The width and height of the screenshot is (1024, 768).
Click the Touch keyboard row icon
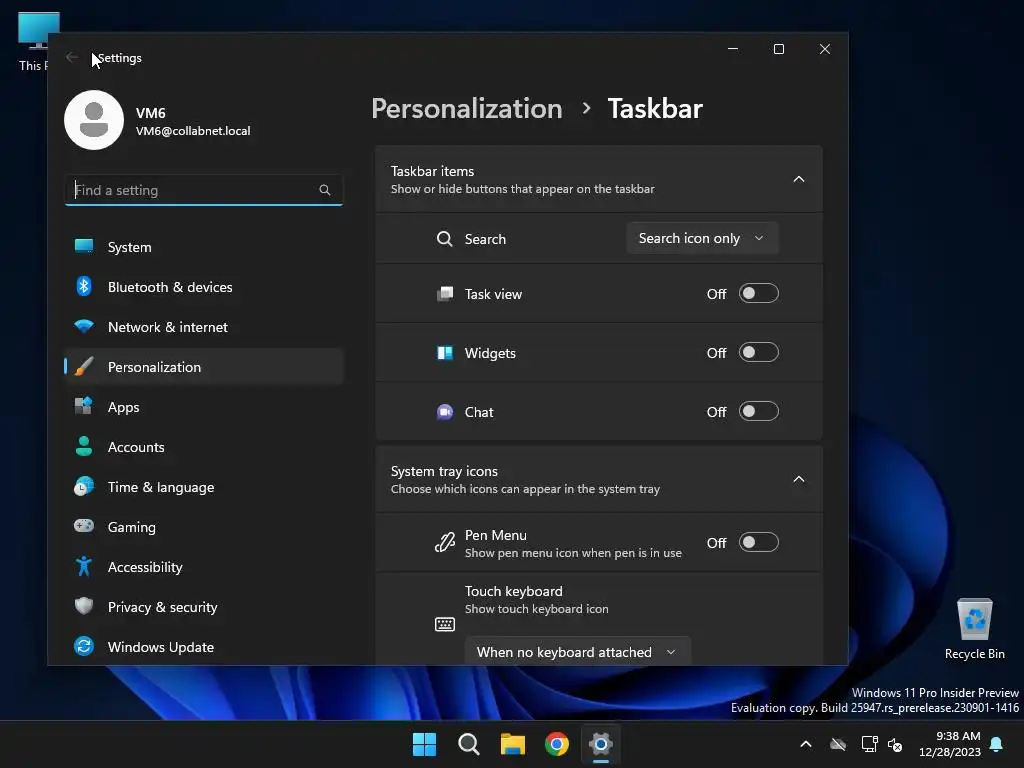(x=445, y=624)
